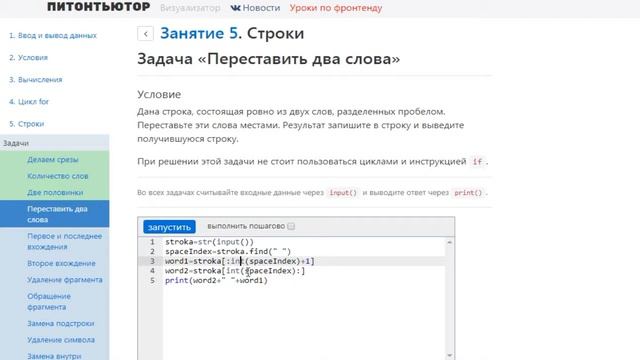
Task: Open task Делаем срезы
Action: click(x=53, y=160)
